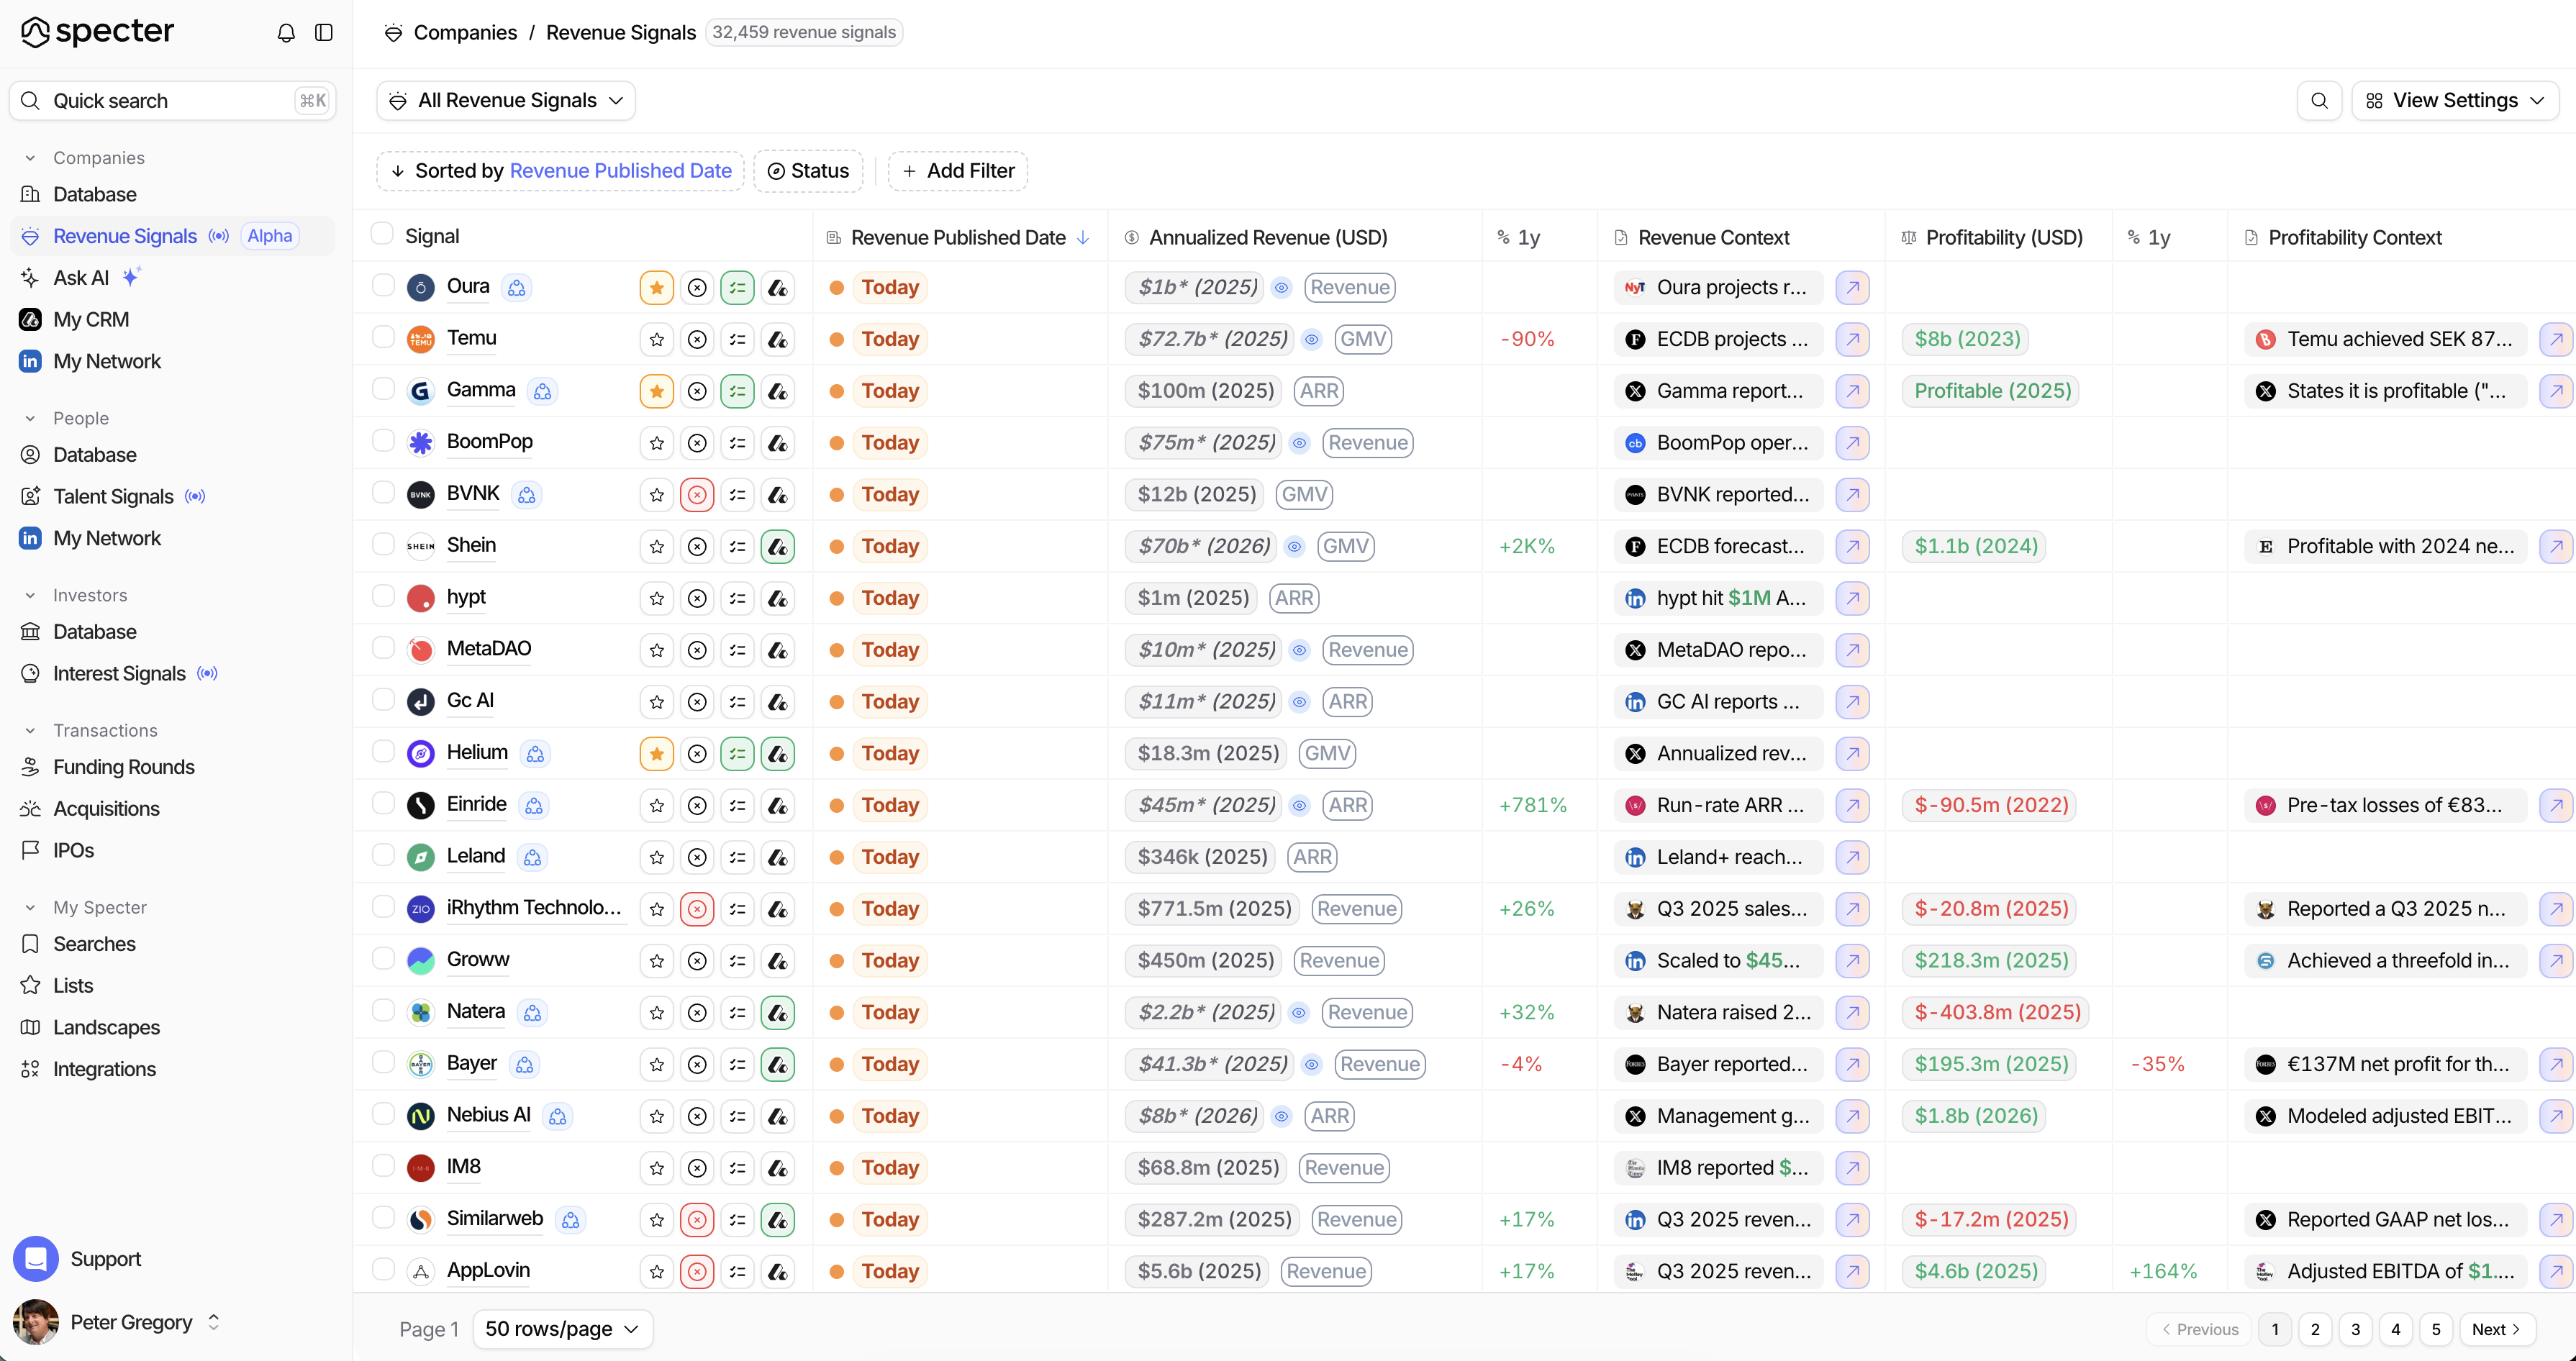Expand the View Settings dropdown
The width and height of the screenshot is (2576, 1361).
(x=2455, y=100)
